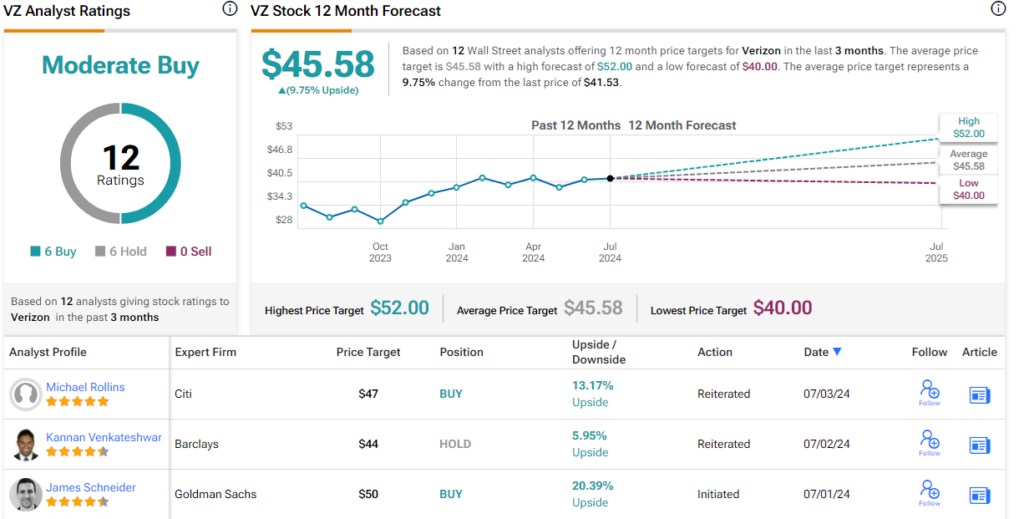
Task: Click Michael Rollins avatar thumbnail
Action: pos(25,394)
